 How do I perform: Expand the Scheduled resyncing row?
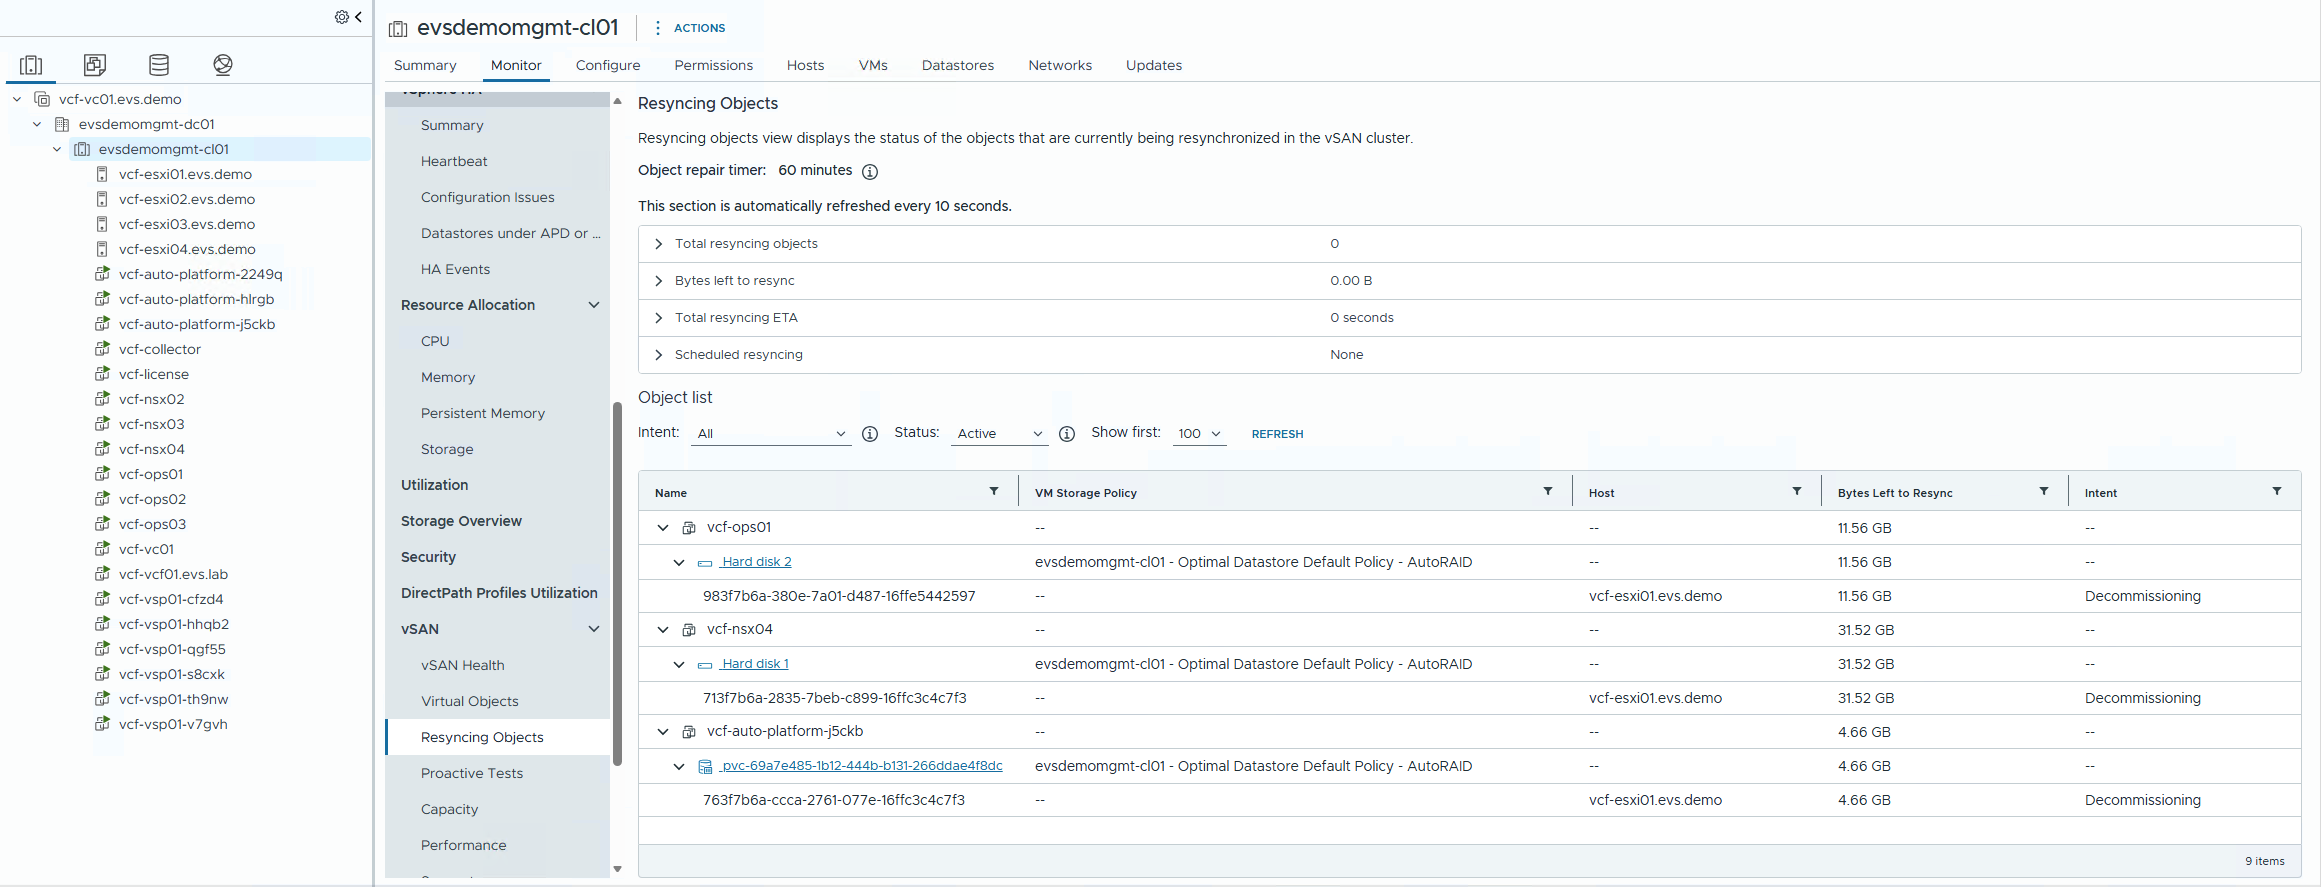658,355
